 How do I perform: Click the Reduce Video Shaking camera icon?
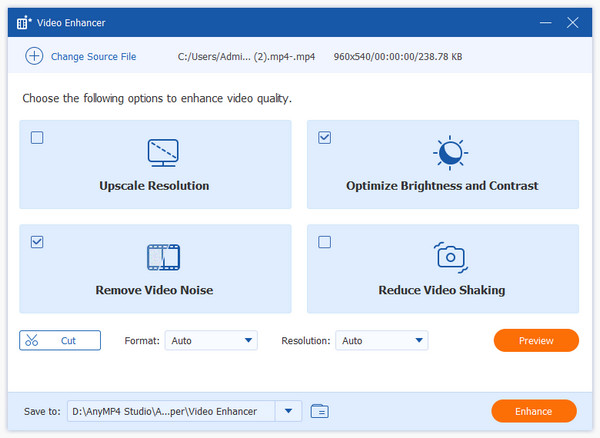point(449,257)
